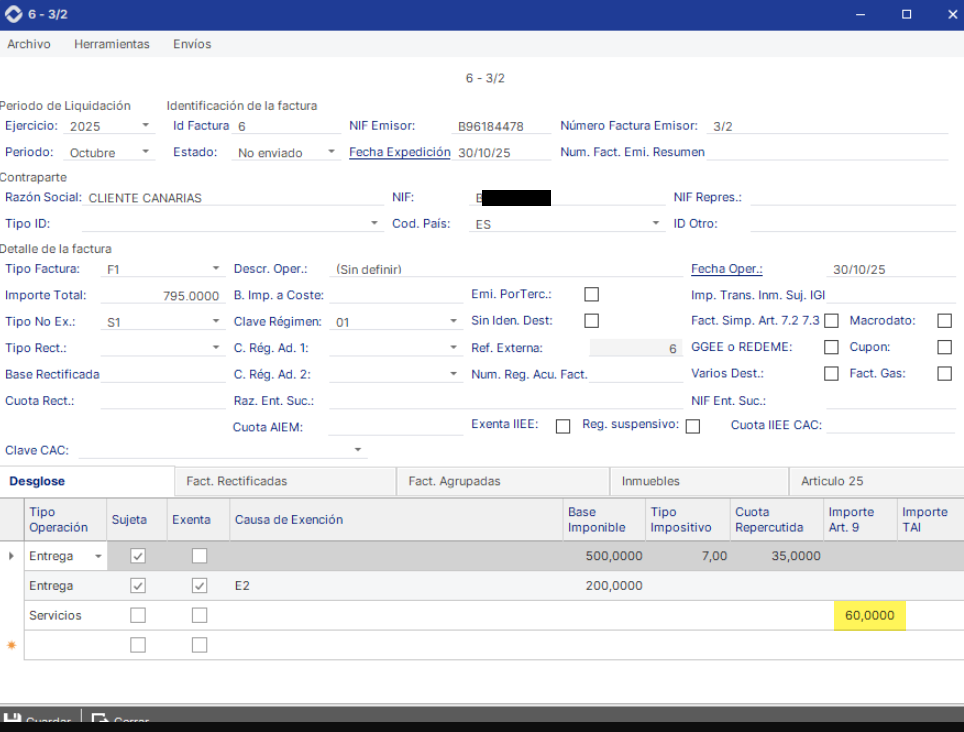Expand the Clave CAC dropdown
The width and height of the screenshot is (964, 732).
358,450
